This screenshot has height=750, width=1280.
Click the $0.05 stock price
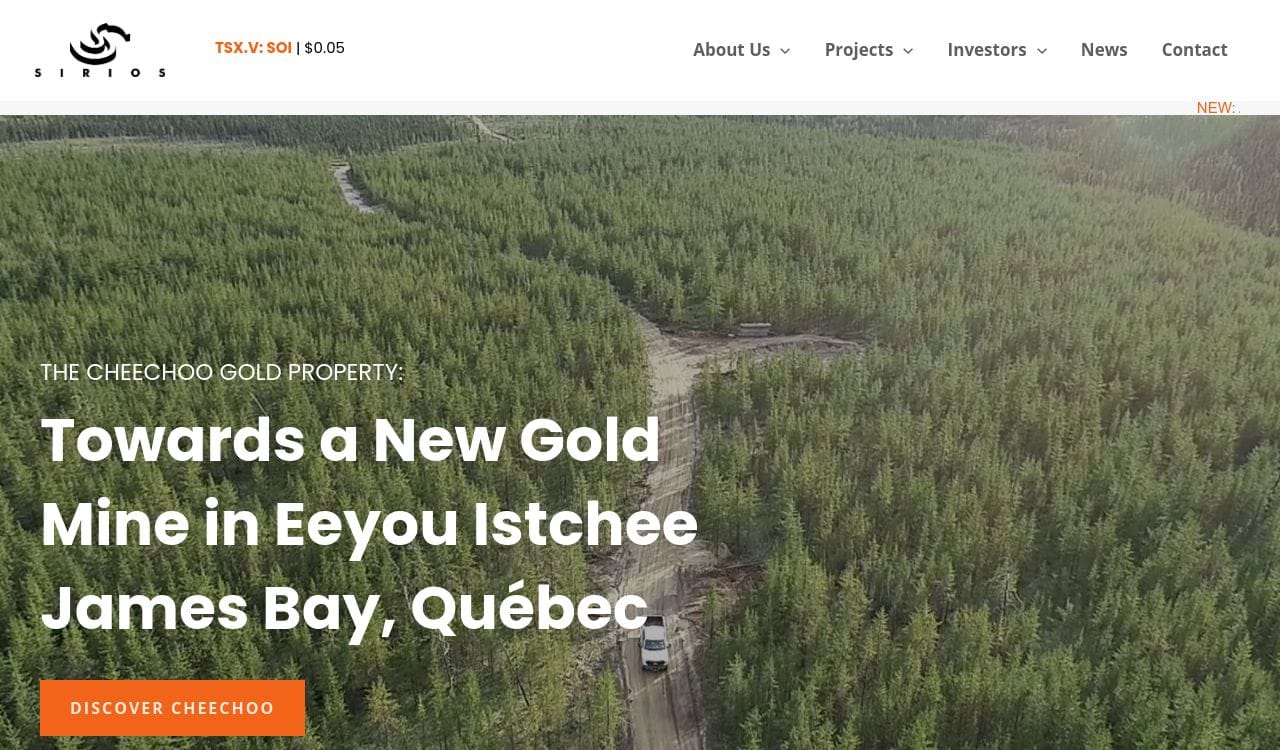[x=325, y=47]
